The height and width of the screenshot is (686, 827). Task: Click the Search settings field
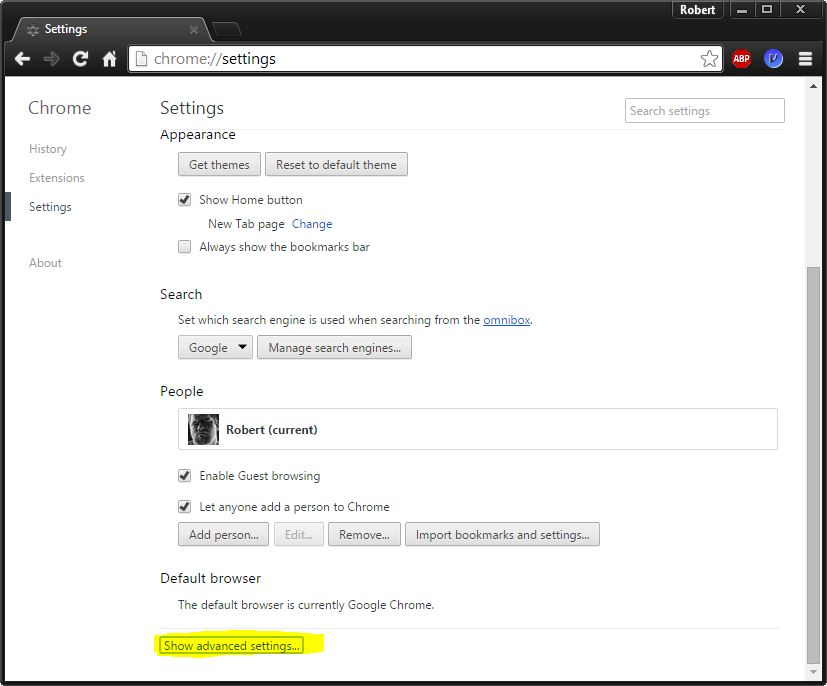[704, 111]
